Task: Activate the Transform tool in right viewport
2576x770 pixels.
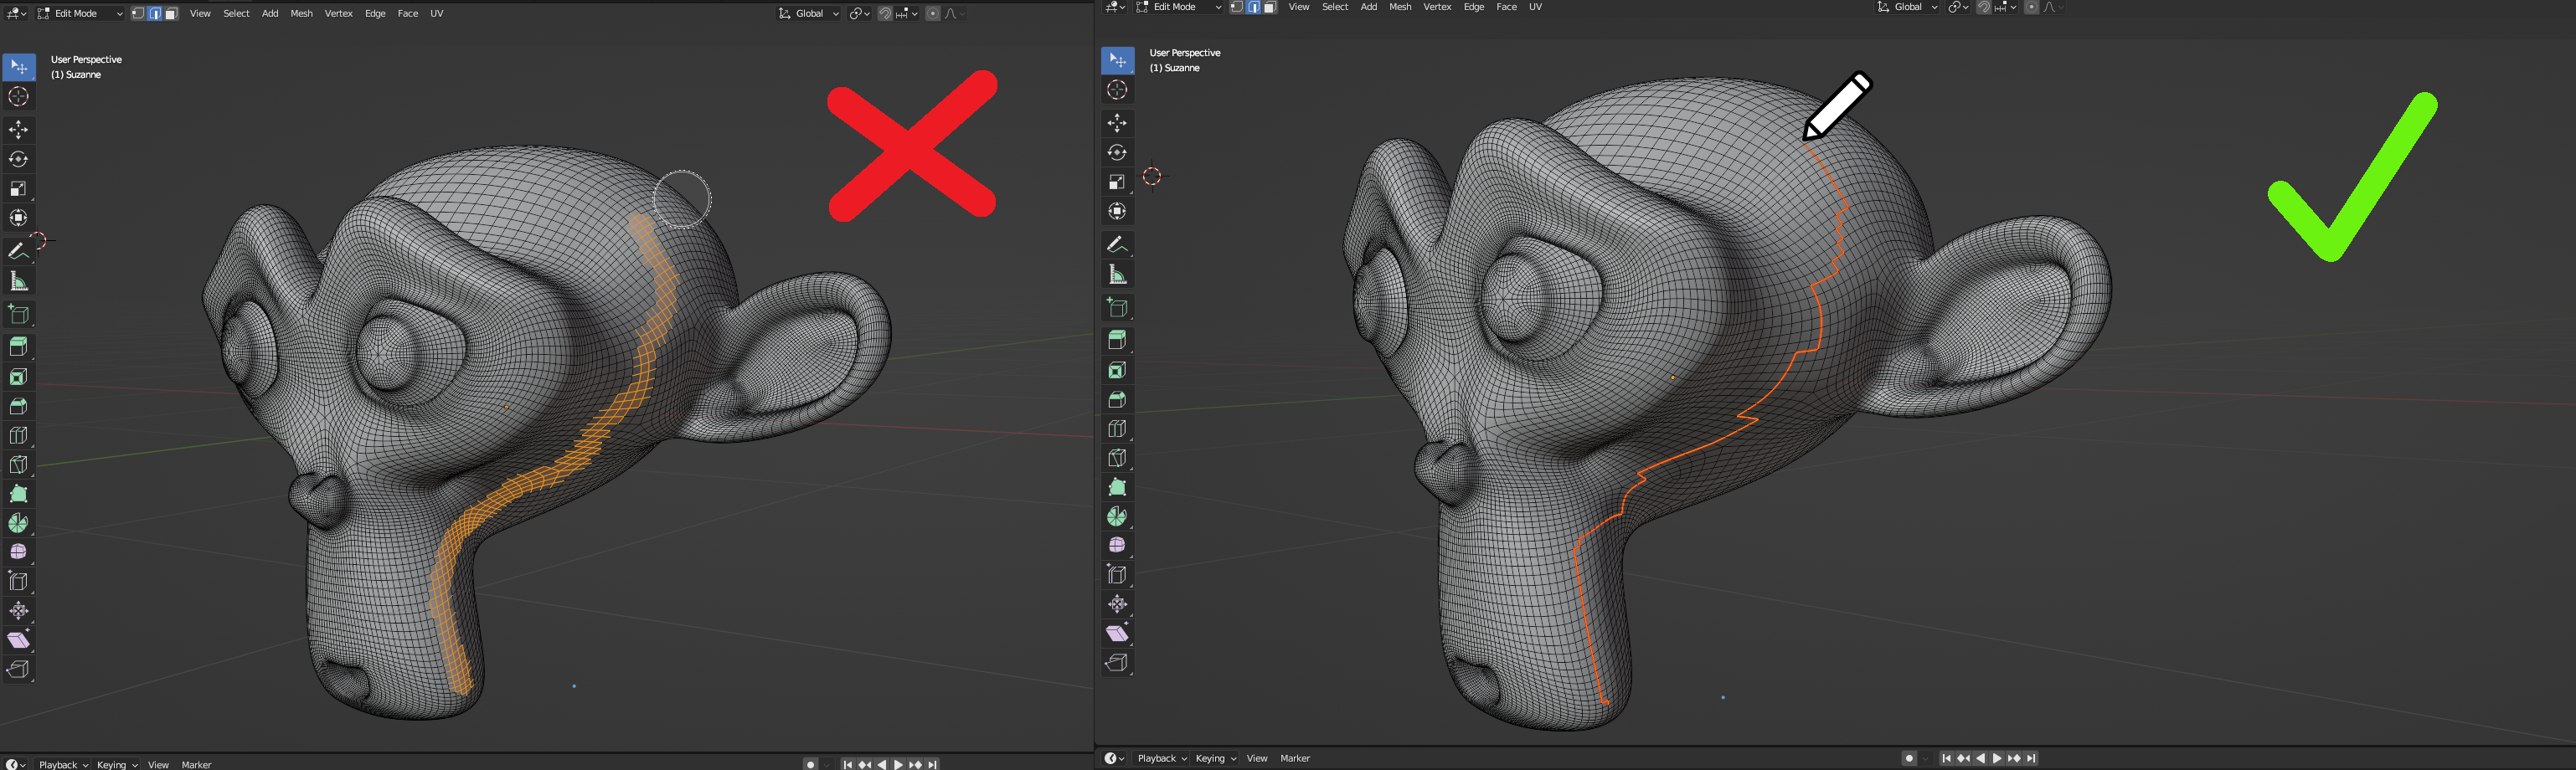Action: click(1118, 211)
